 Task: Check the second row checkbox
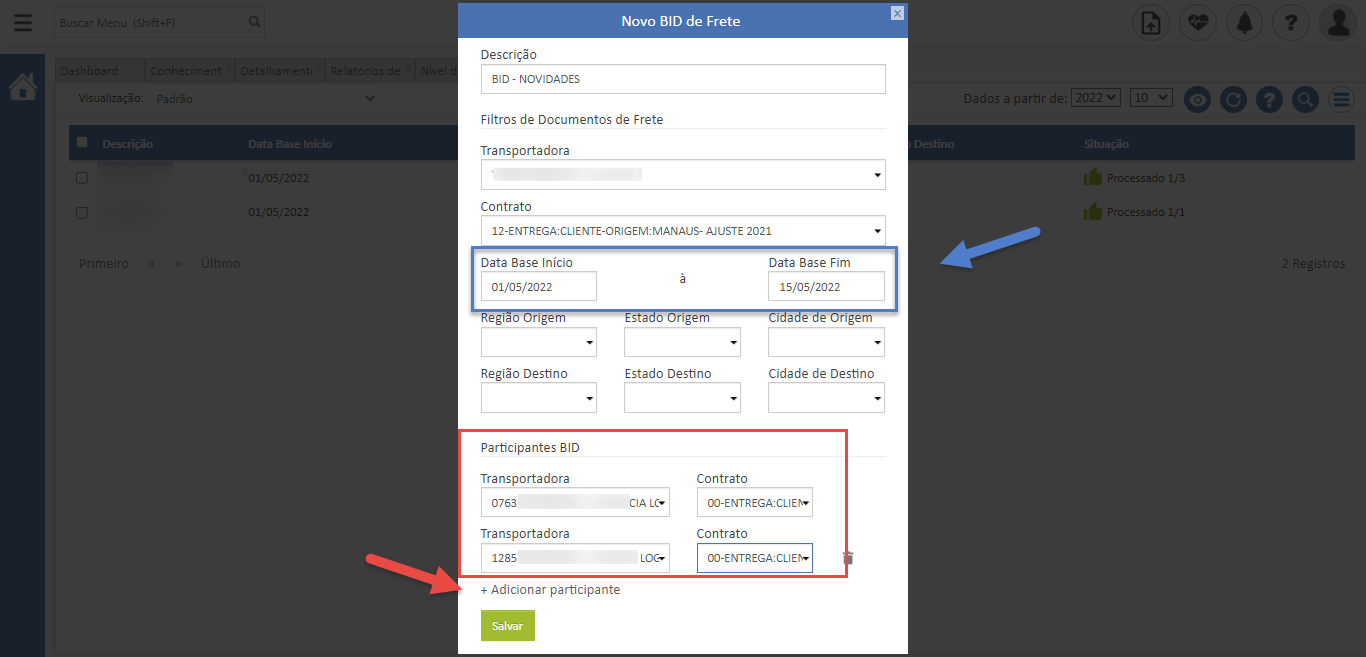[82, 212]
